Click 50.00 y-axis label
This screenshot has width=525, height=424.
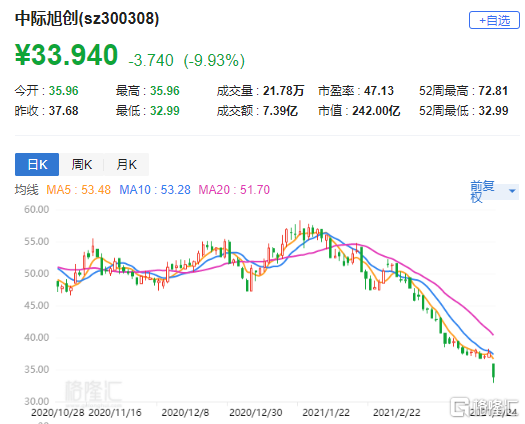pos(36,274)
